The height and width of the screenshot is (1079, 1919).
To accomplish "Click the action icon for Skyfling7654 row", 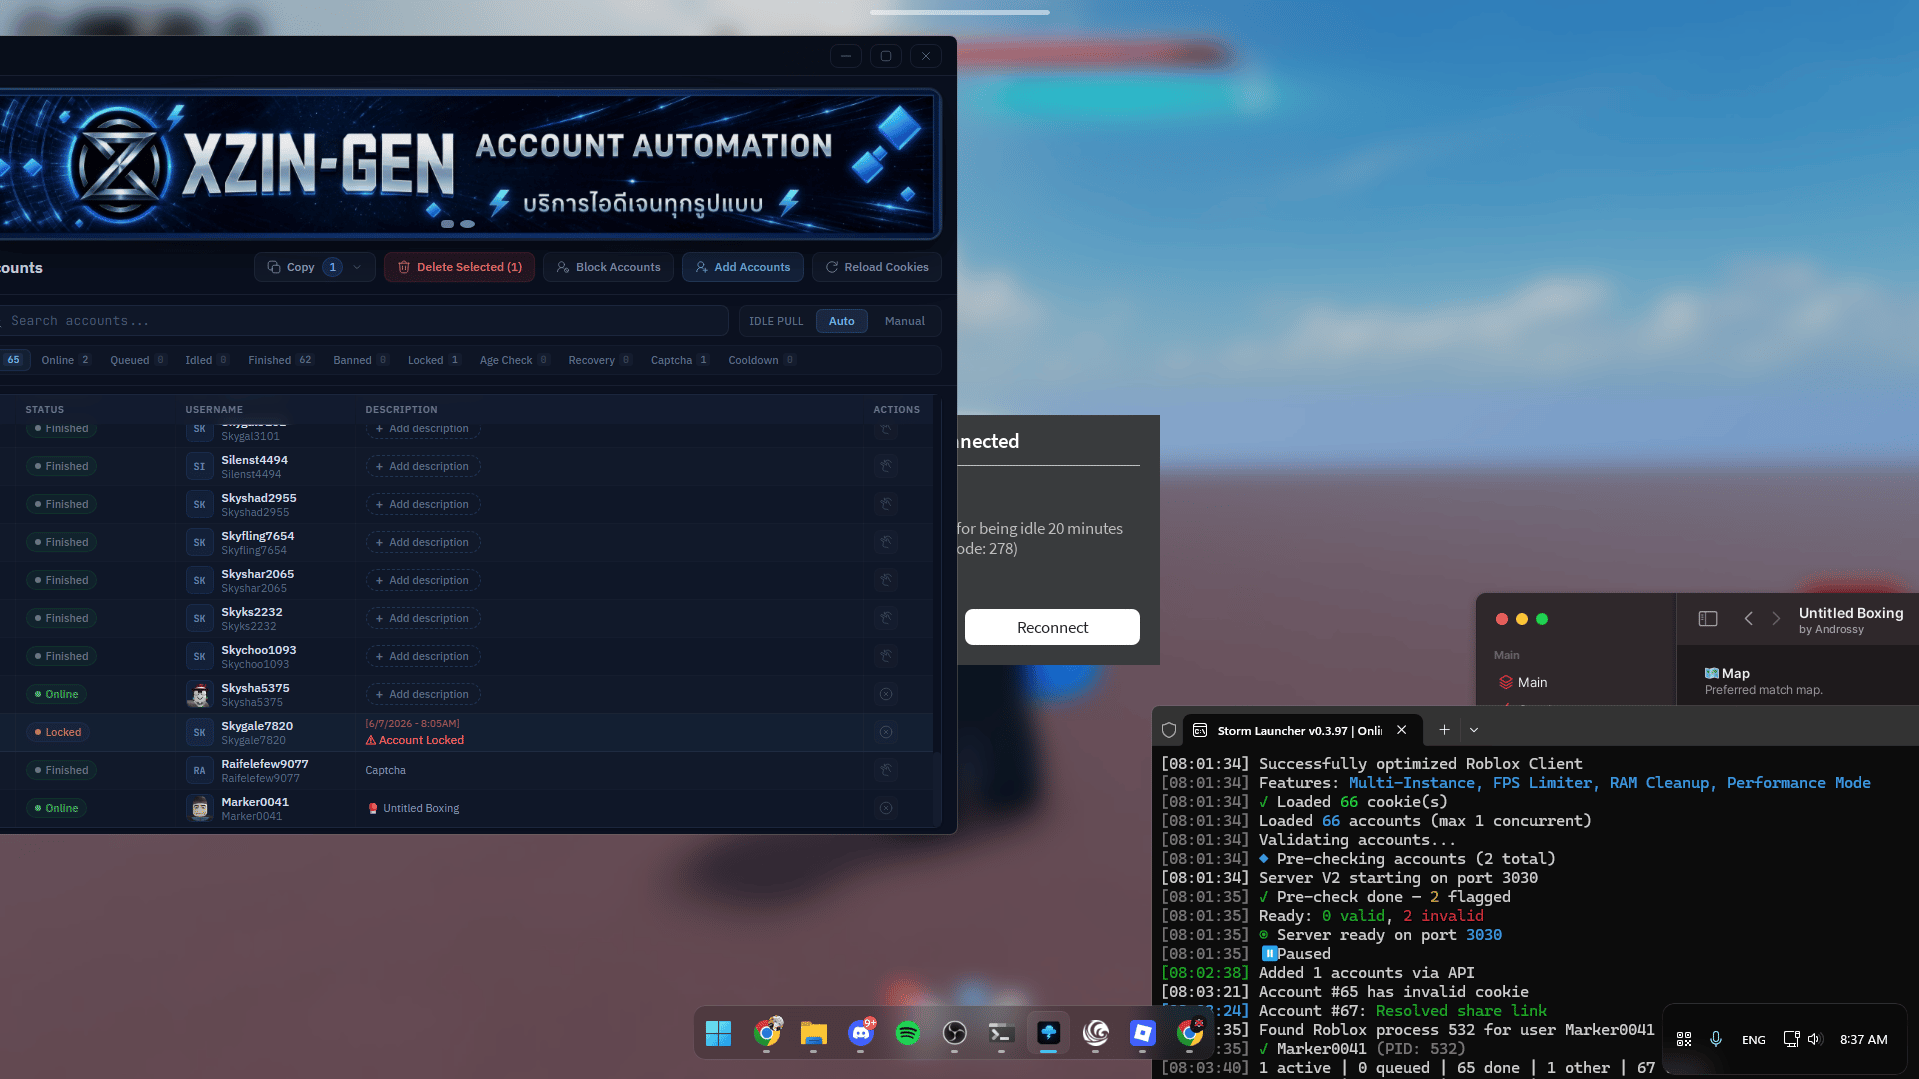I will tap(886, 542).
